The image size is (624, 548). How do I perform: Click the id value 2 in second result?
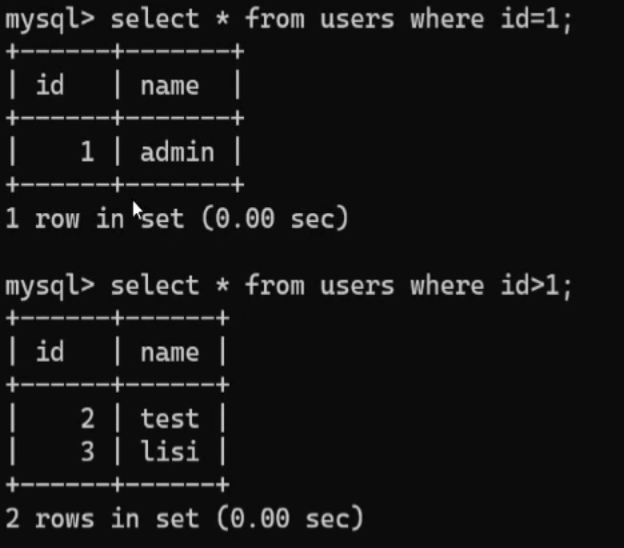coord(88,419)
